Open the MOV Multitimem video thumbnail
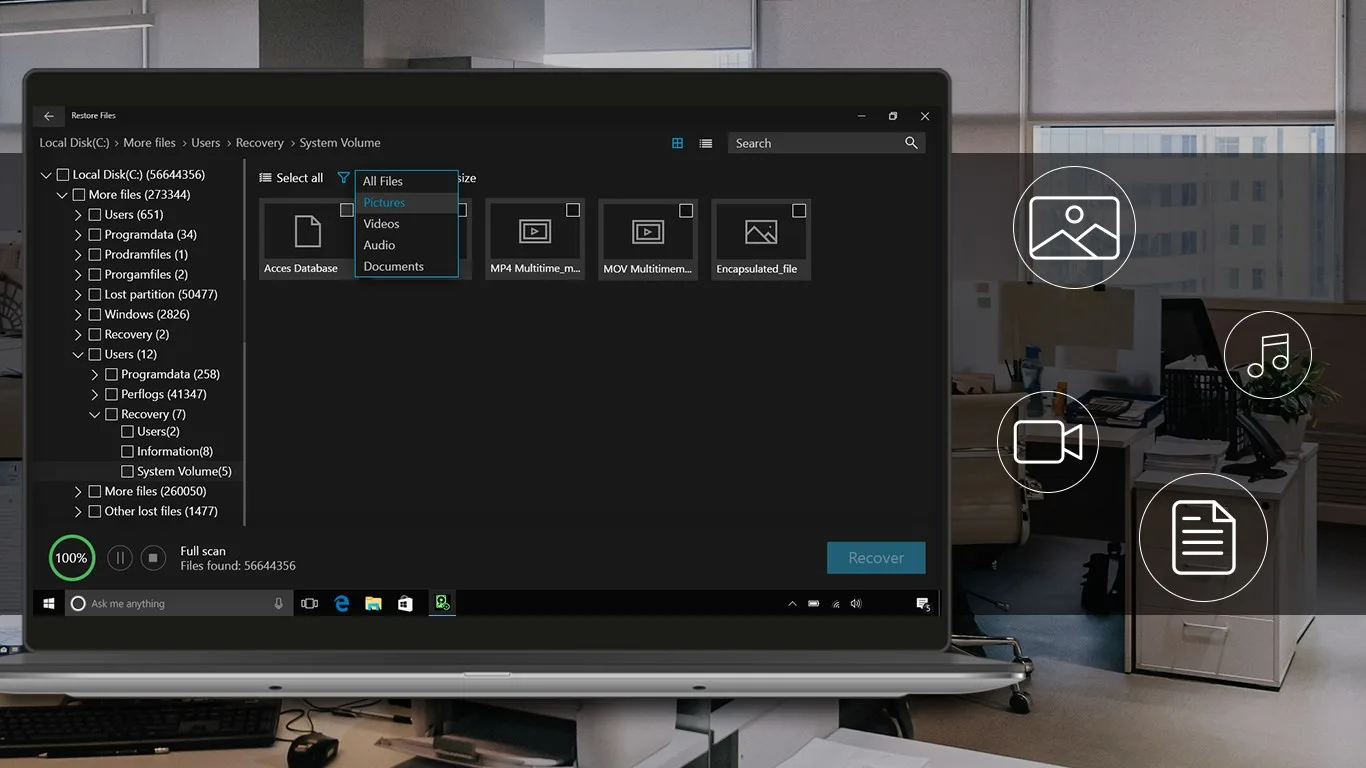This screenshot has height=768, width=1366. (x=648, y=239)
